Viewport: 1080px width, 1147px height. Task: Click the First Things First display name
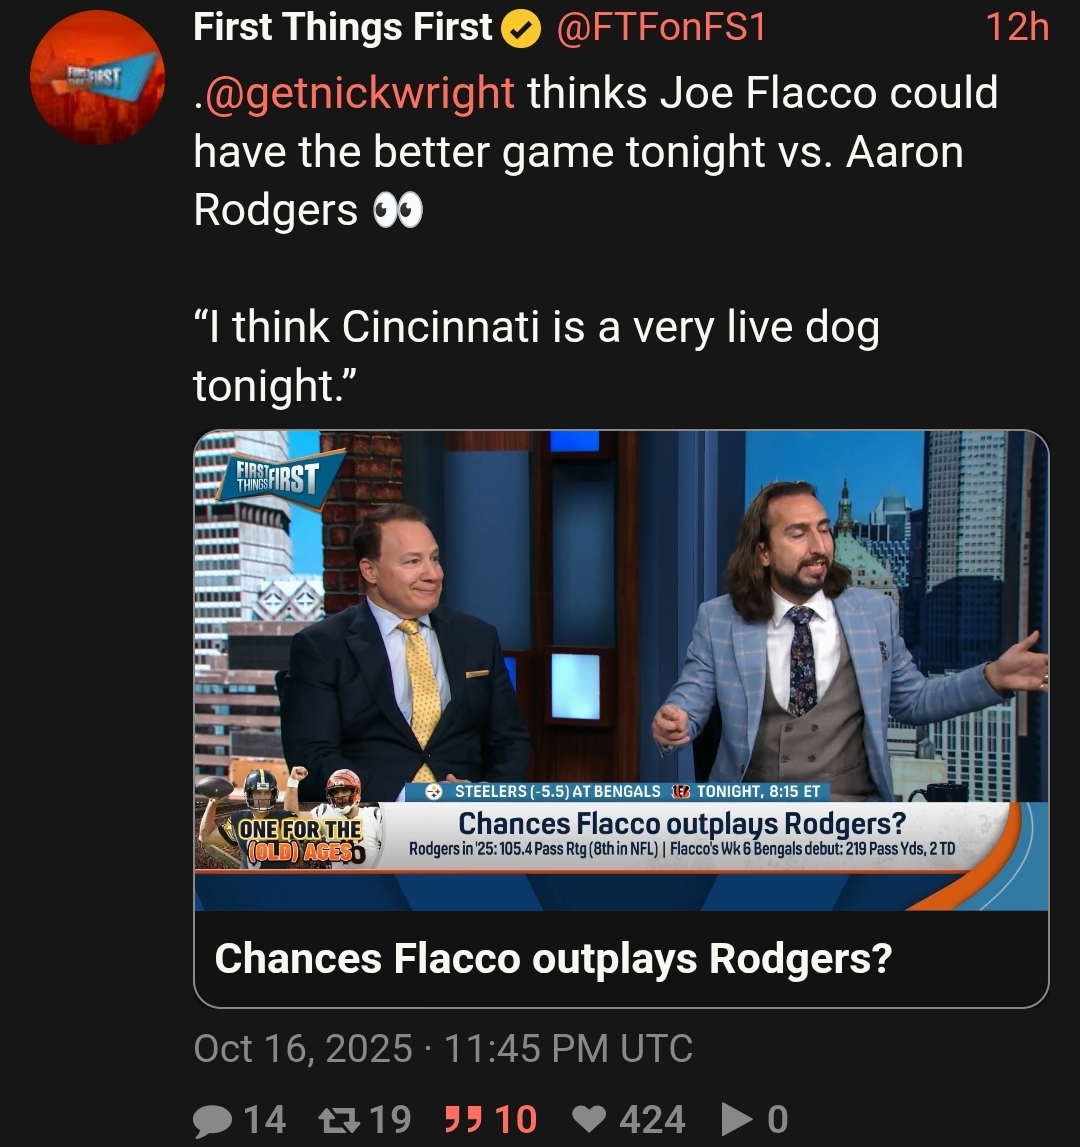(x=343, y=28)
